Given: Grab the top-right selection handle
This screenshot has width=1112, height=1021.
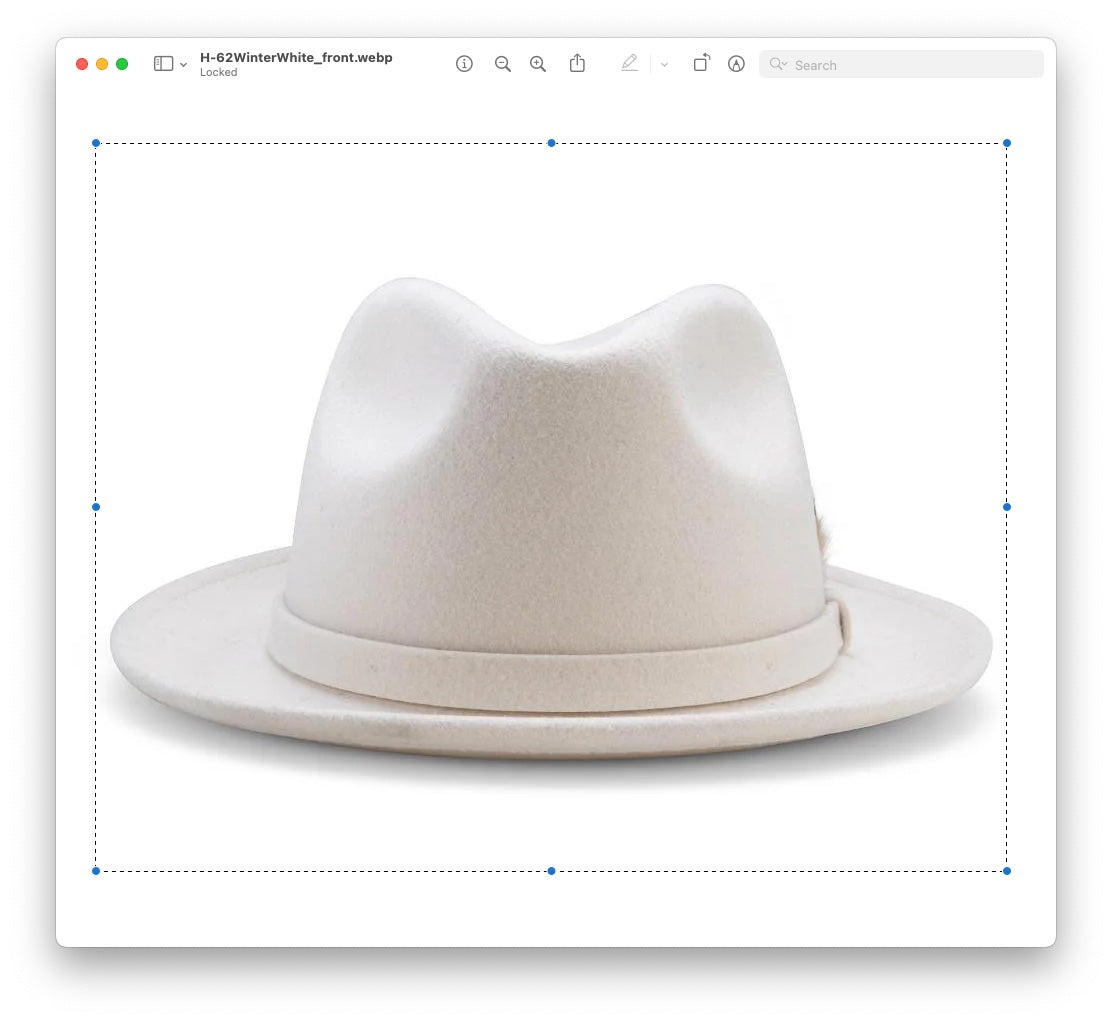Looking at the screenshot, I should [x=1006, y=143].
